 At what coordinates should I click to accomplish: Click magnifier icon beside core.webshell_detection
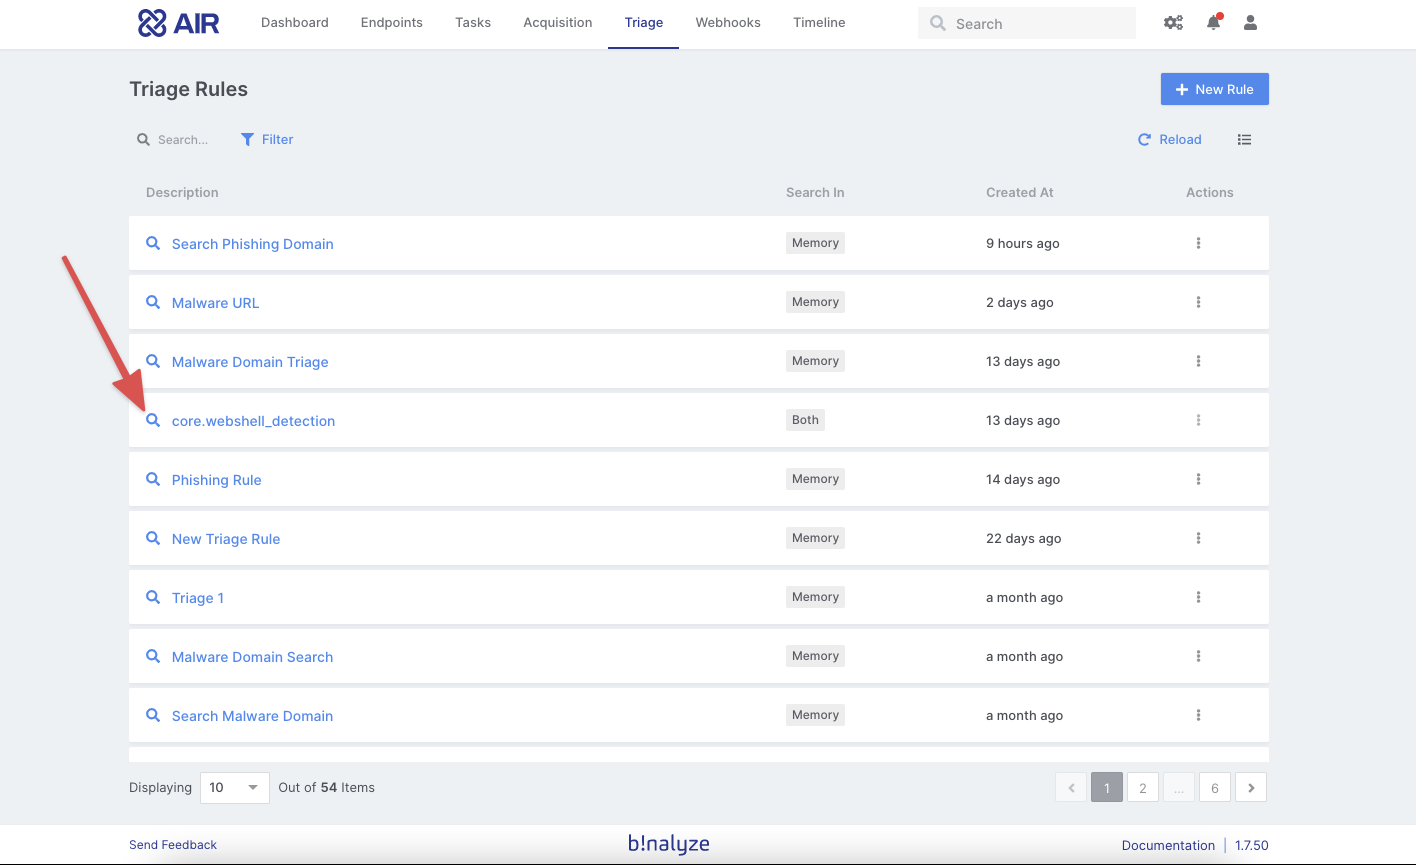coord(153,421)
